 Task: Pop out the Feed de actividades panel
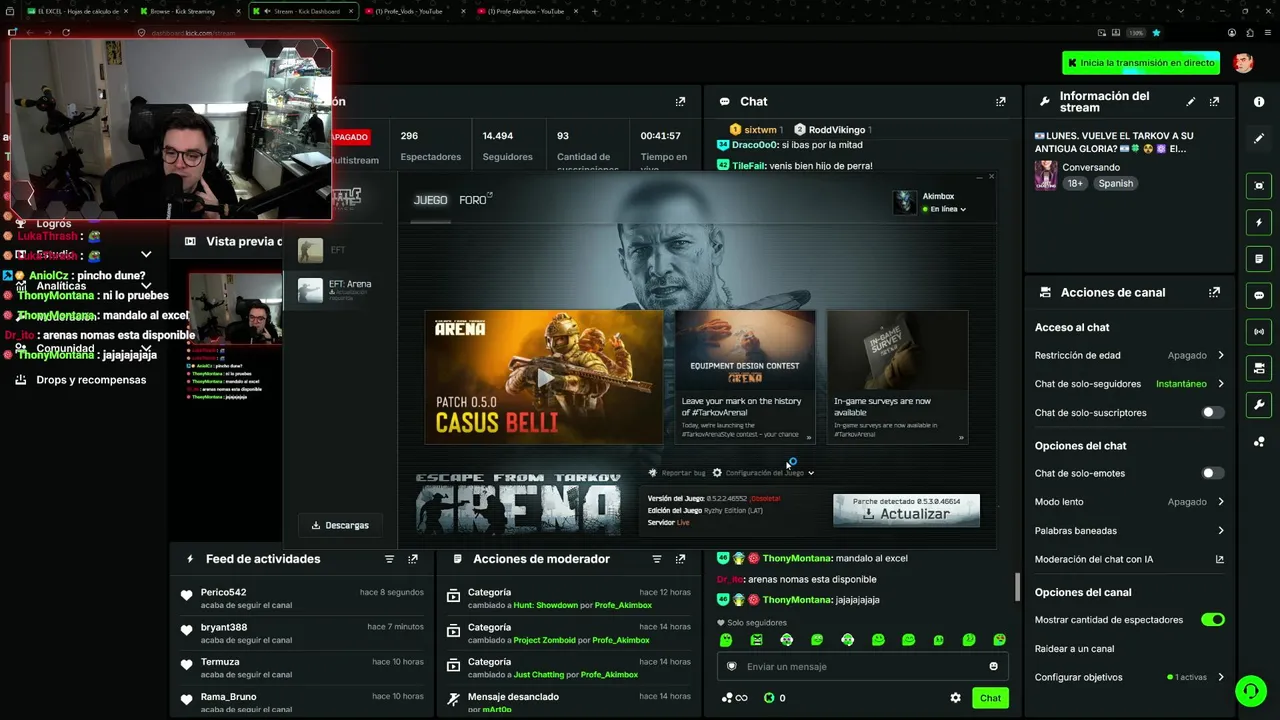click(413, 559)
